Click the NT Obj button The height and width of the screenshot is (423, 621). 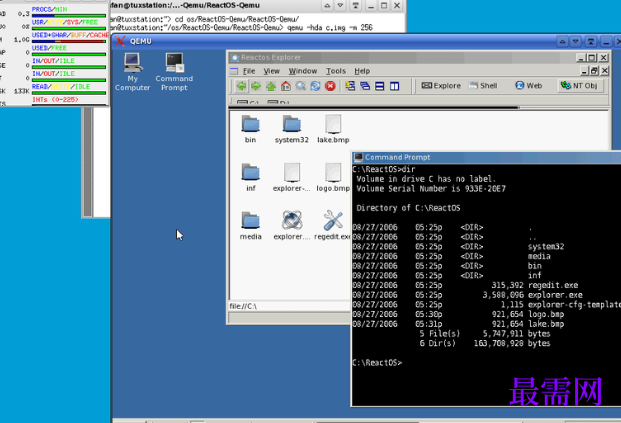pyautogui.click(x=580, y=86)
